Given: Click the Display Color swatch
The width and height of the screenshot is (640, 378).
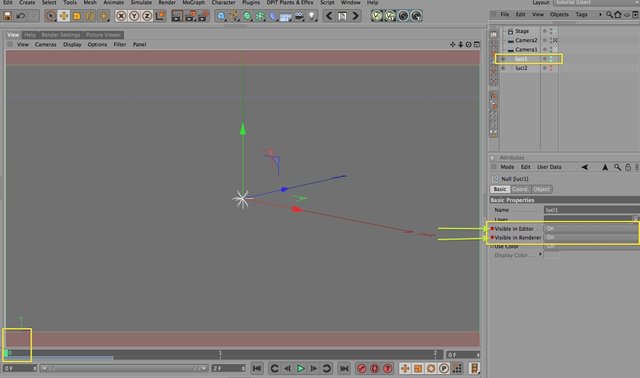Looking at the screenshot, I should click(x=551, y=255).
